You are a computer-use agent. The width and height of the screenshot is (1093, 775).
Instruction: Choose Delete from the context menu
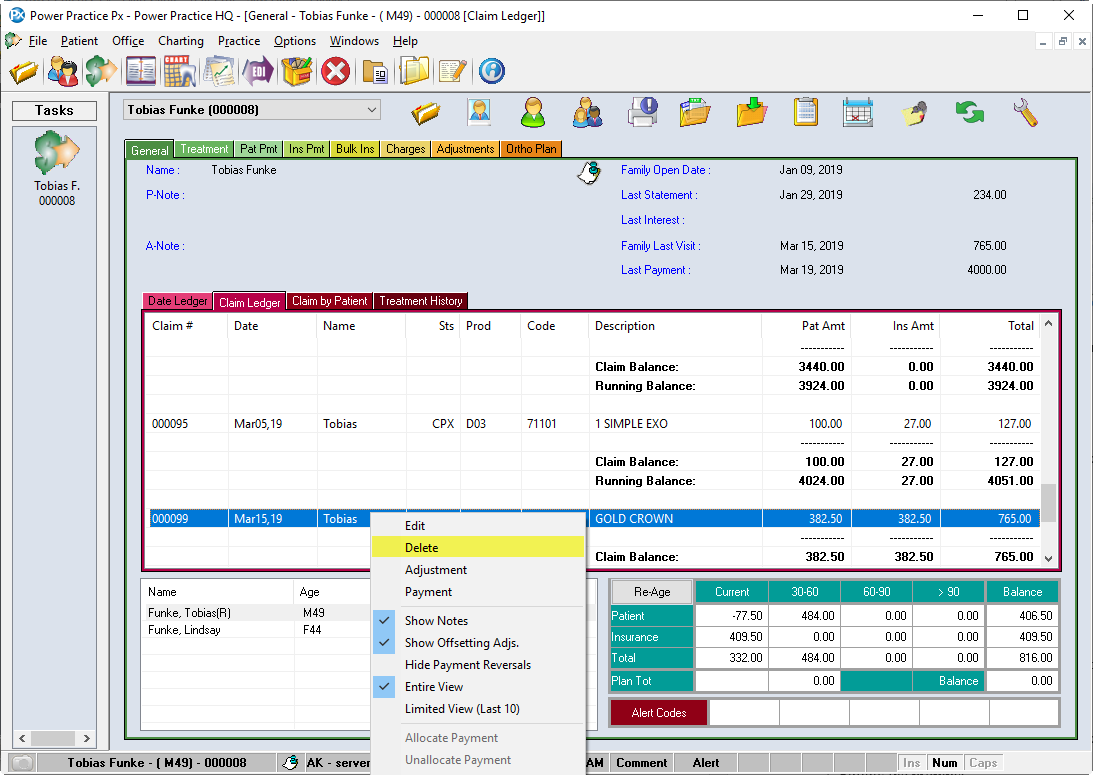point(421,548)
